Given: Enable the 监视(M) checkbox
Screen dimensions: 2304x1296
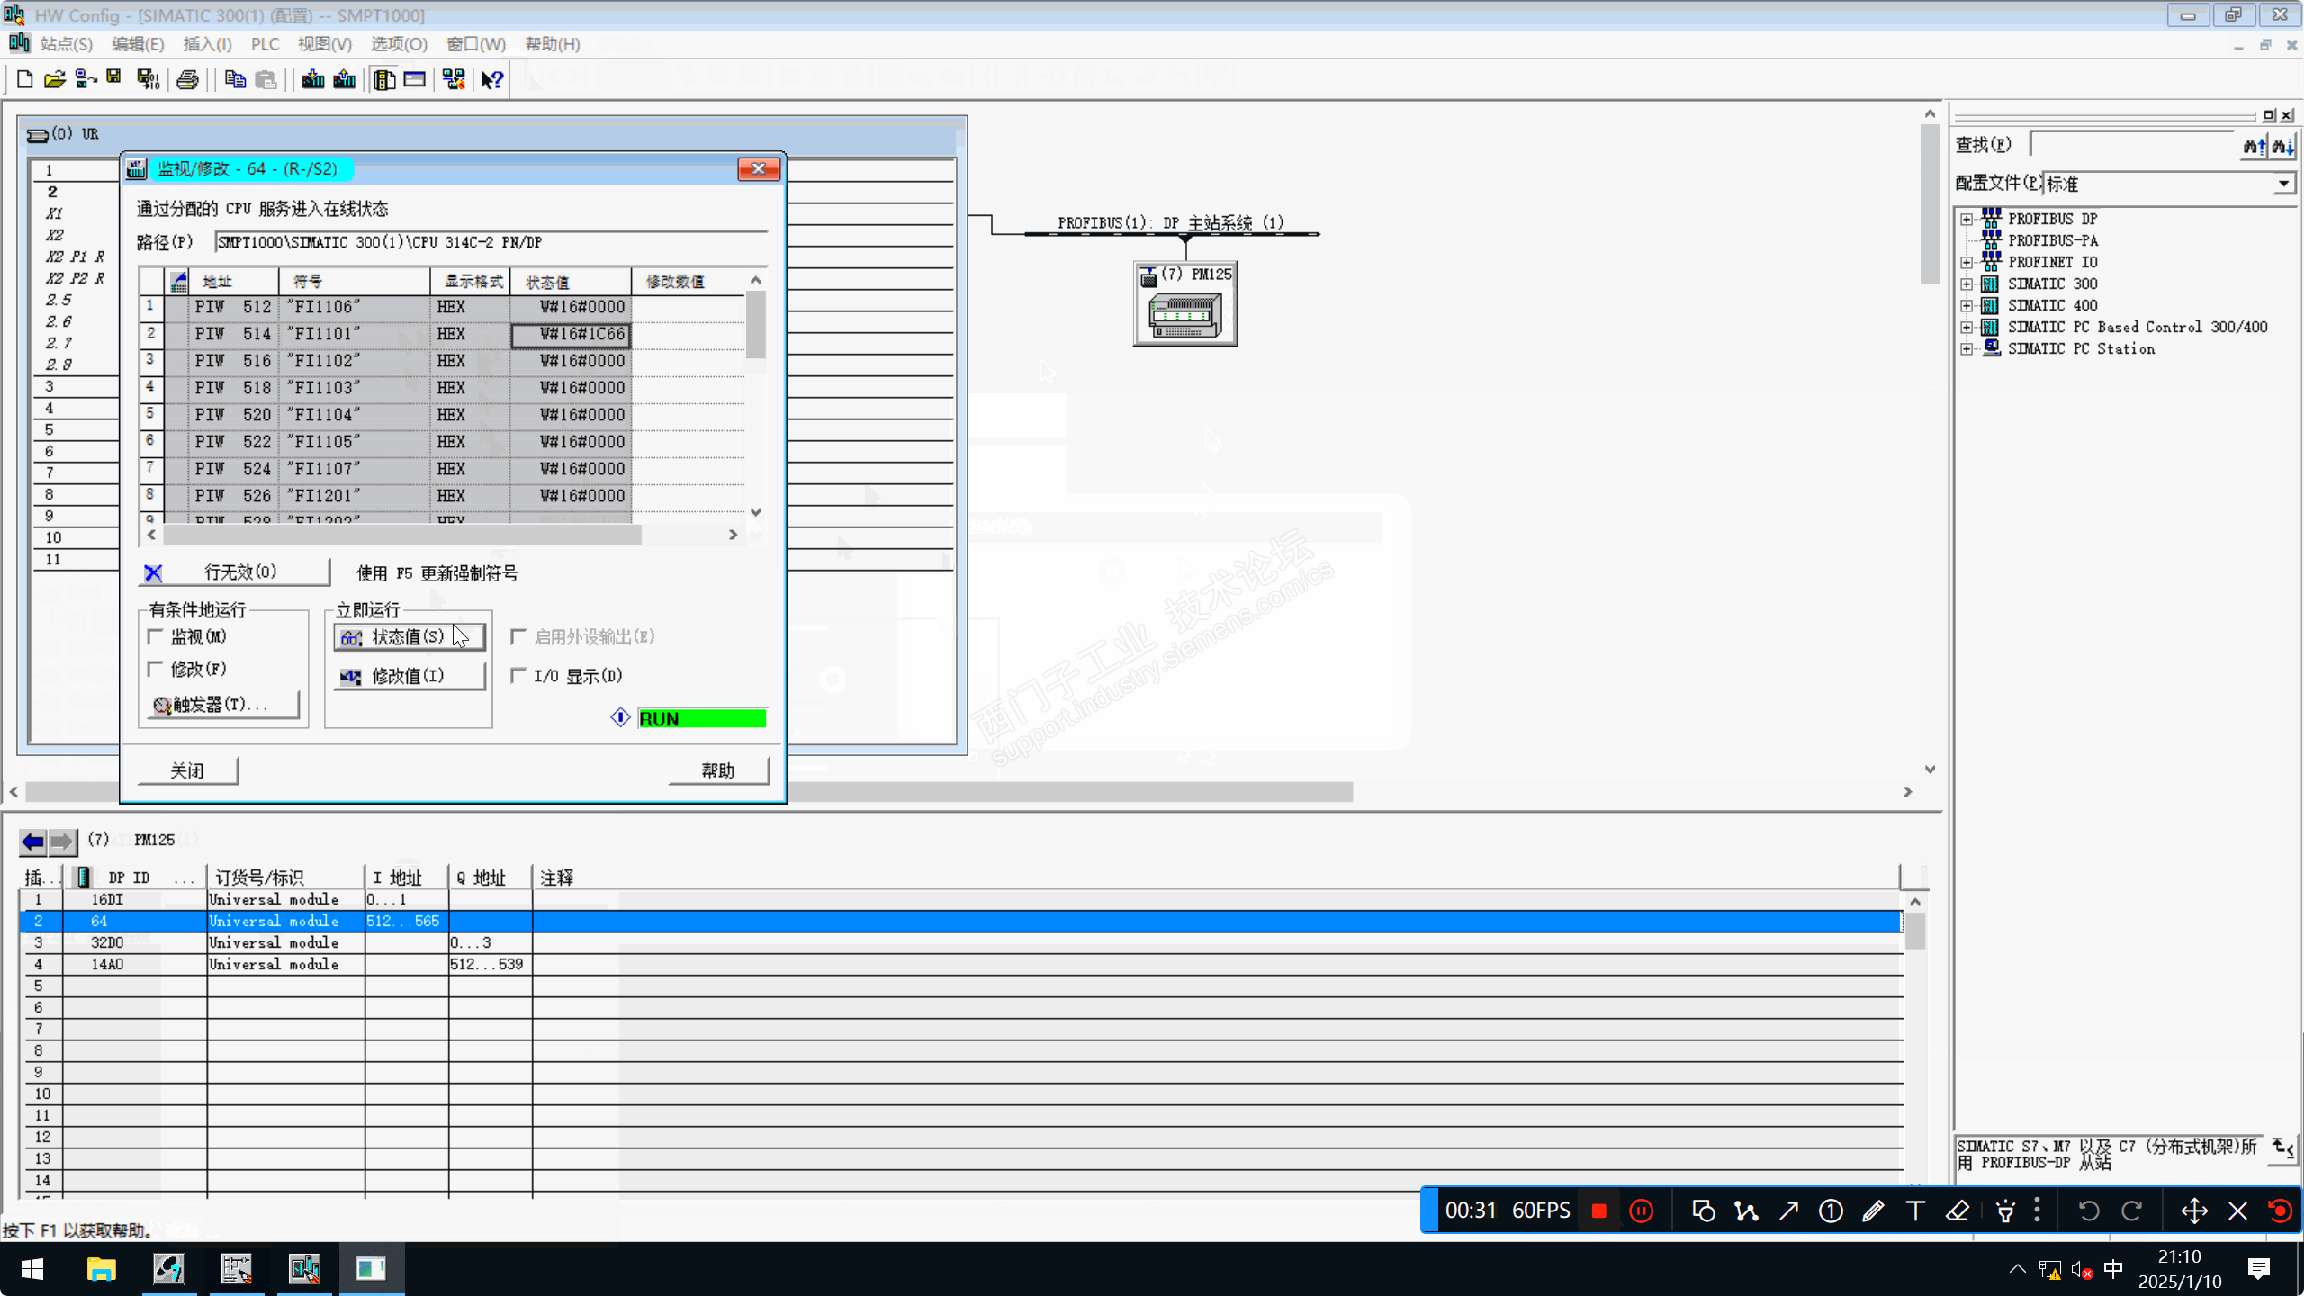Looking at the screenshot, I should (156, 636).
